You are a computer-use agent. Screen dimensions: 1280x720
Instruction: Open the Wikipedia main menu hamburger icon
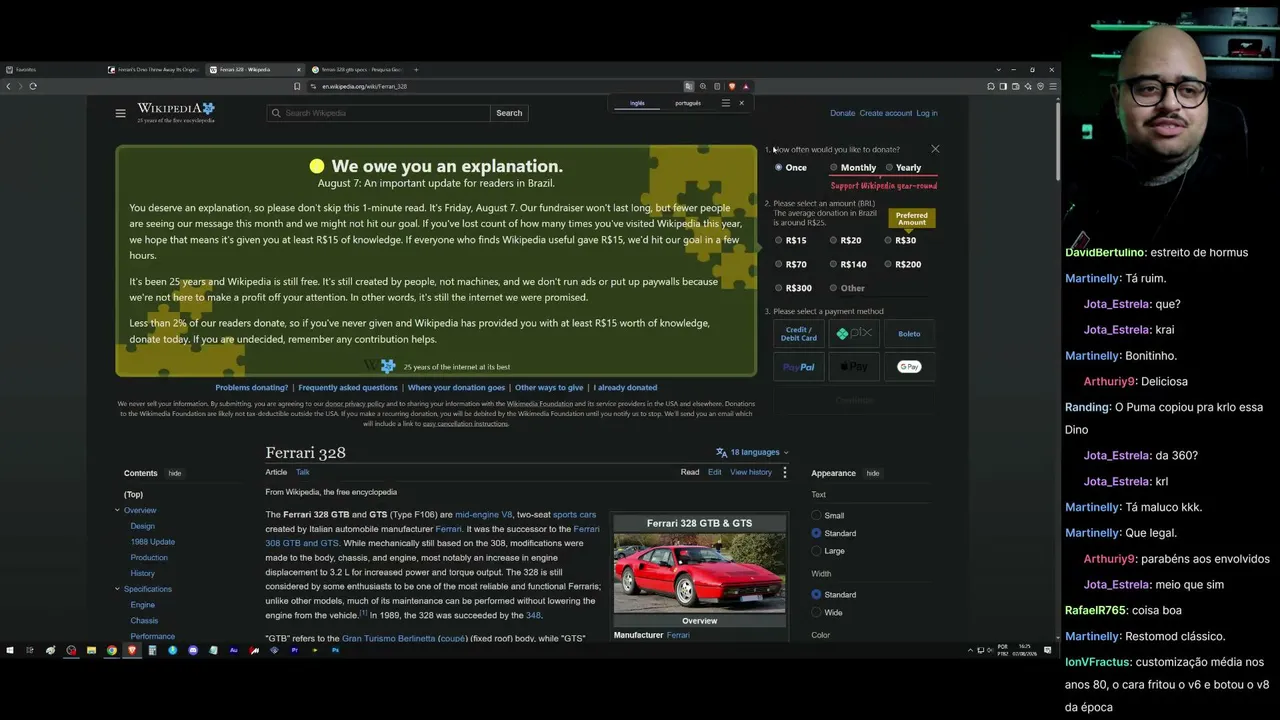click(120, 113)
